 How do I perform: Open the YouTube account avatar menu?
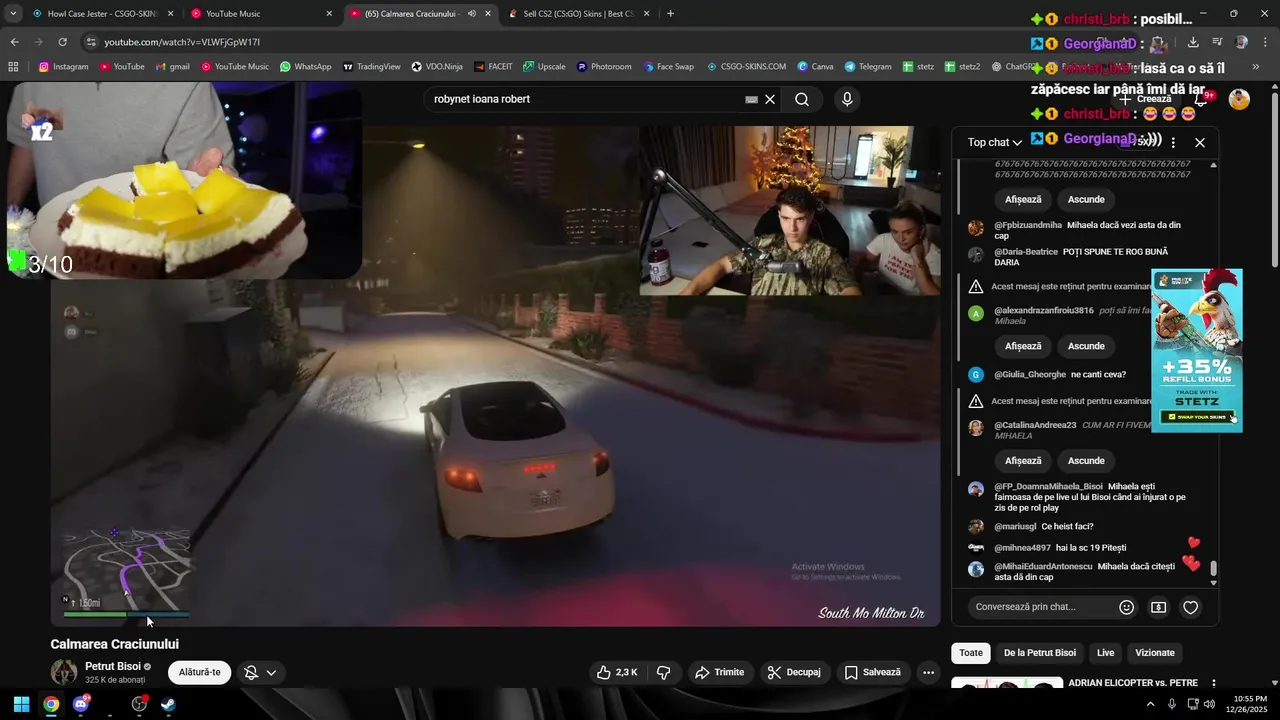click(1239, 99)
